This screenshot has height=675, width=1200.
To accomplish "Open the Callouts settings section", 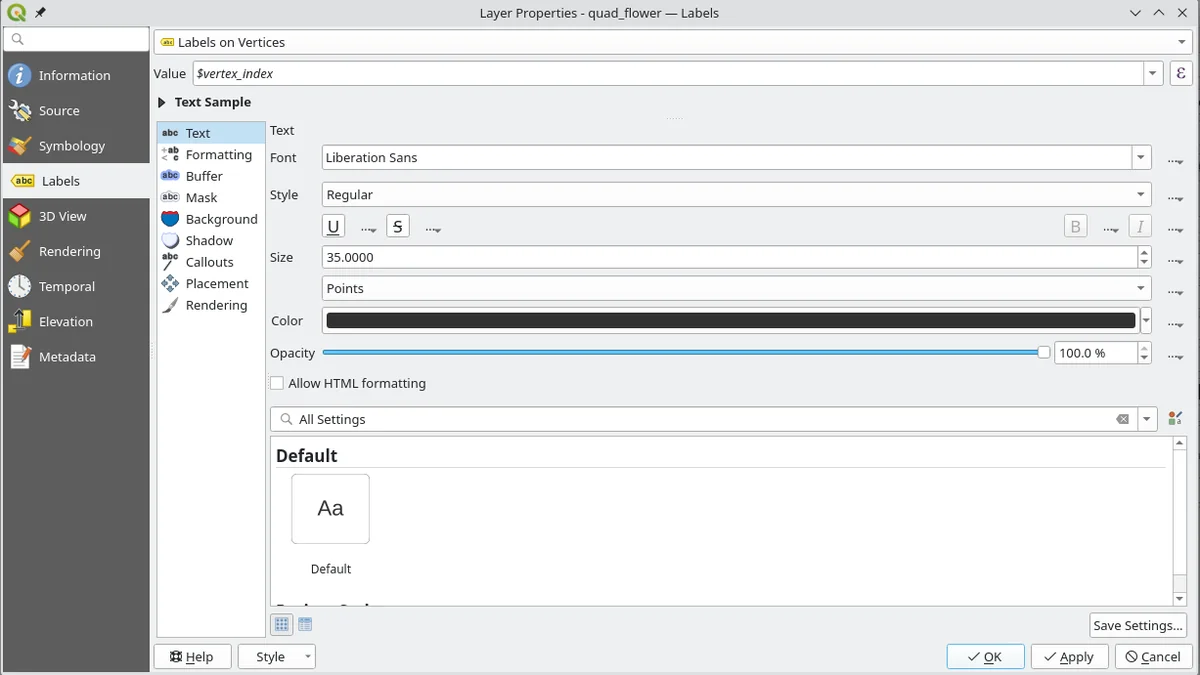I will coord(209,262).
